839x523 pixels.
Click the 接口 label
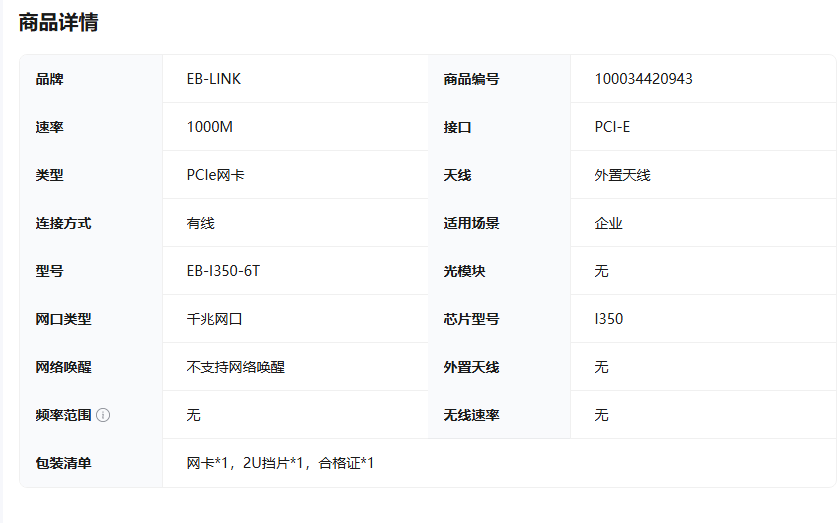click(x=457, y=127)
